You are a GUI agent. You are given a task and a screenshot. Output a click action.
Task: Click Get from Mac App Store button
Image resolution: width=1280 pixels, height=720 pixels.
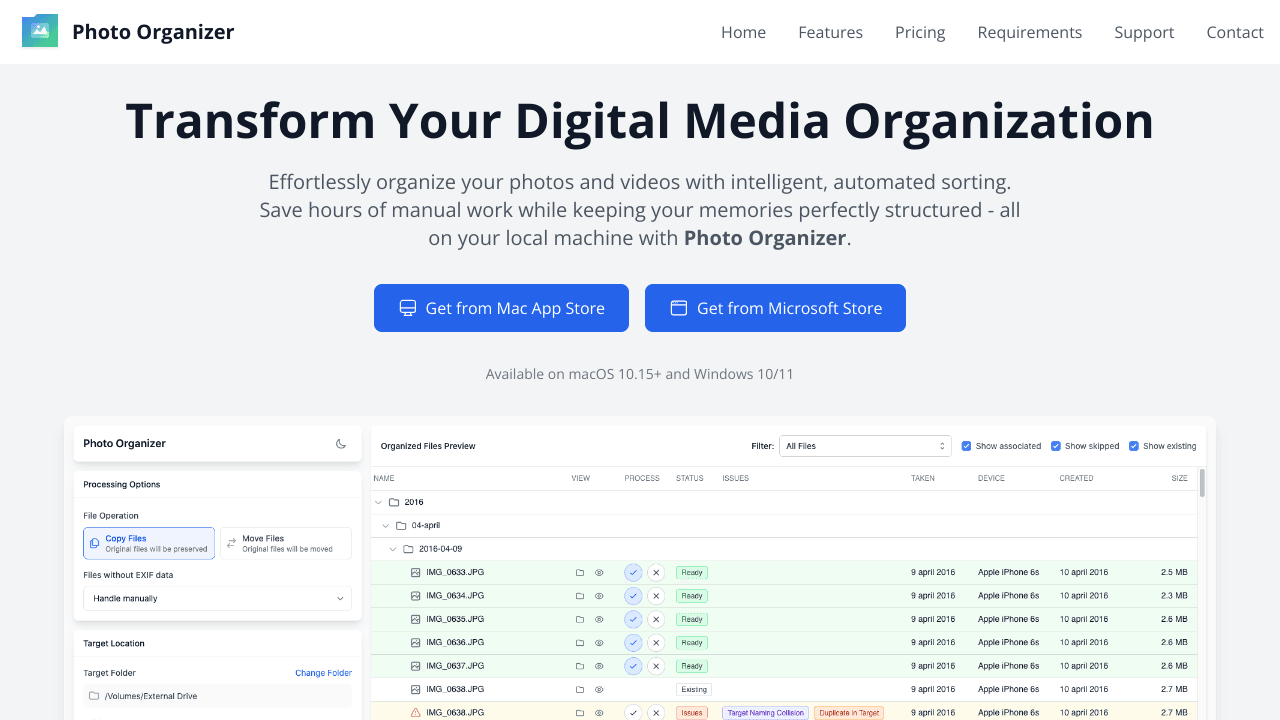point(501,308)
